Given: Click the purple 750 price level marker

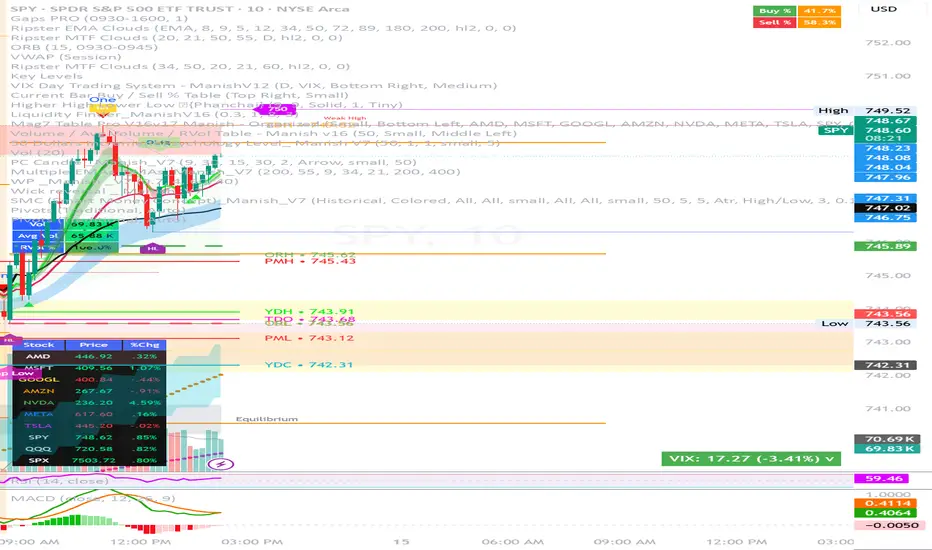Looking at the screenshot, I should click(277, 109).
